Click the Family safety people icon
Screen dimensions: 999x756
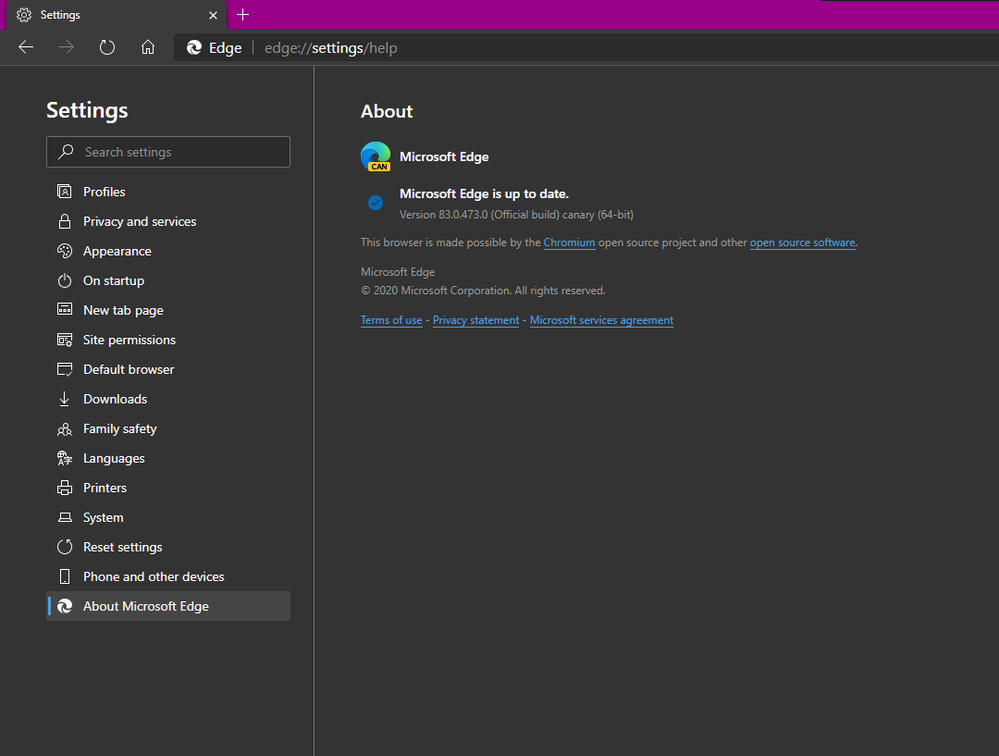coord(64,429)
